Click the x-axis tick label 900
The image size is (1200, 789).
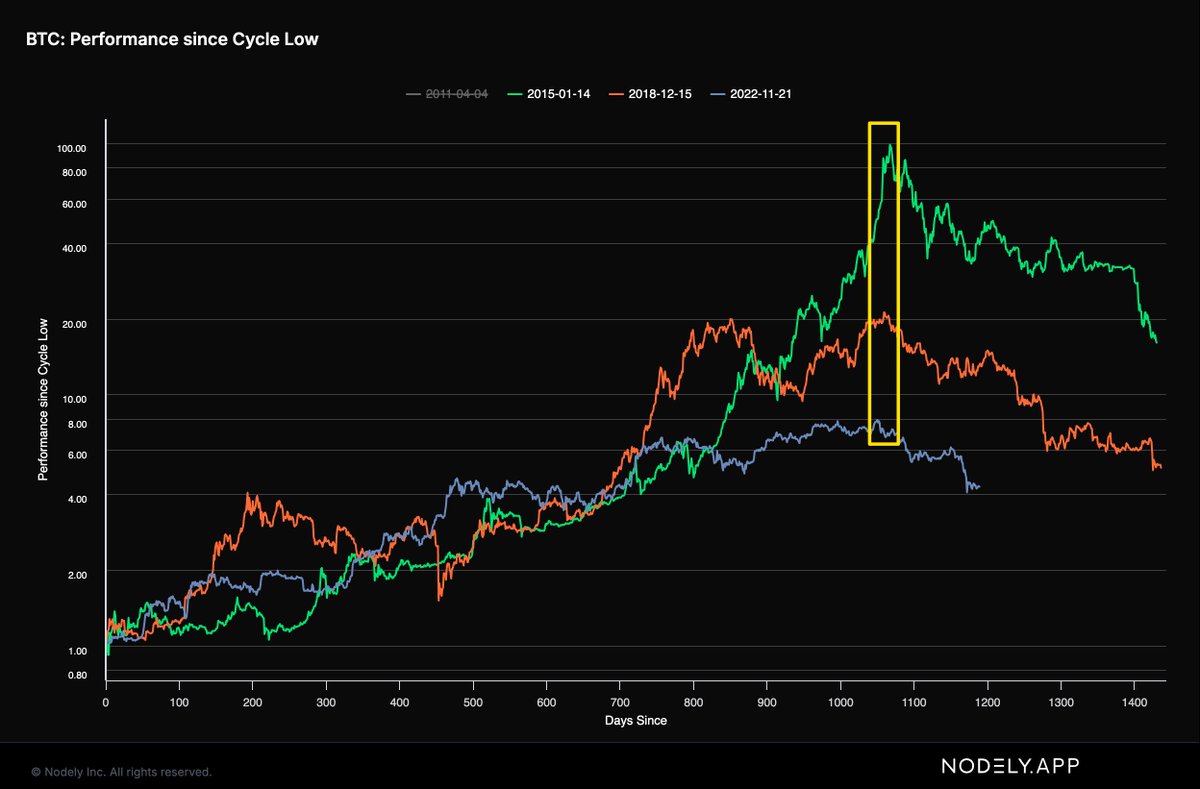tap(767, 702)
